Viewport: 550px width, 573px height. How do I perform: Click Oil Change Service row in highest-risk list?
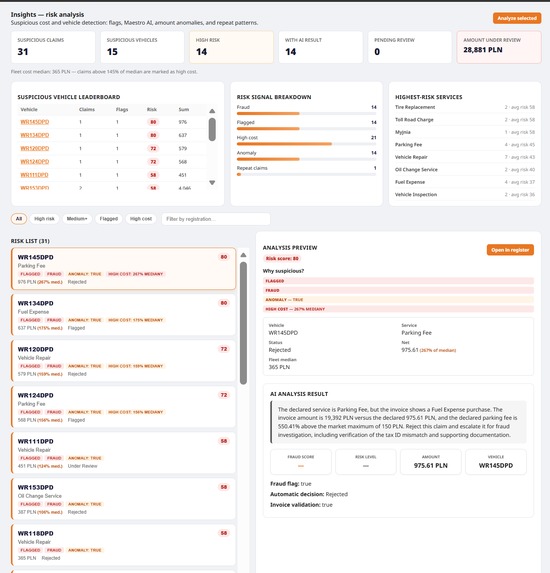click(464, 169)
